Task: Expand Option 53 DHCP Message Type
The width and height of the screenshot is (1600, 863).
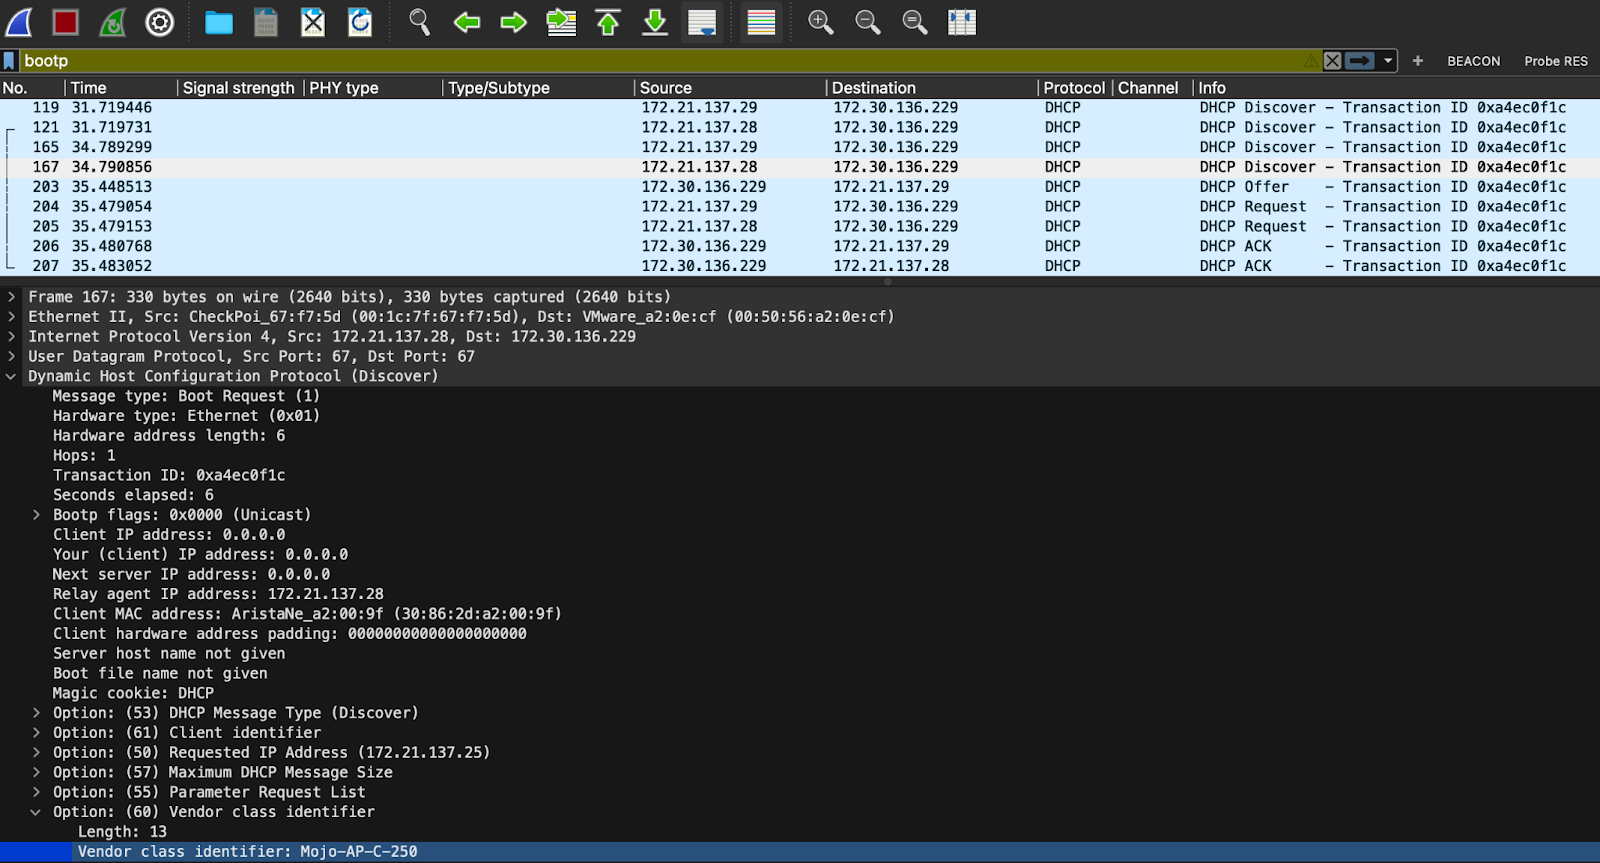Action: click(x=36, y=713)
